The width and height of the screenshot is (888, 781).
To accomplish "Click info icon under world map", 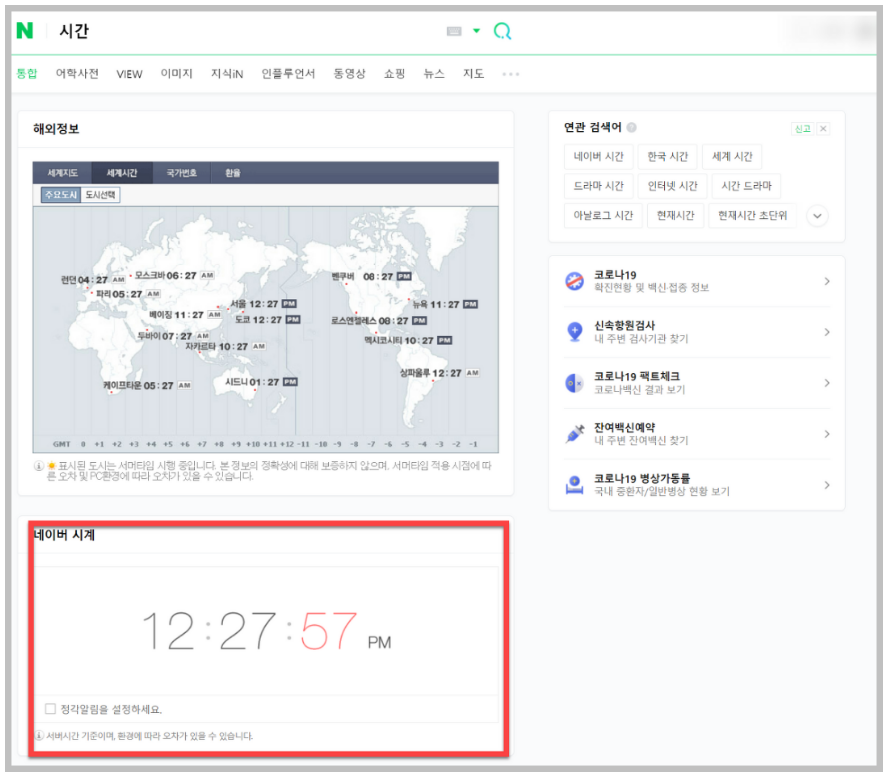I will coord(39,466).
